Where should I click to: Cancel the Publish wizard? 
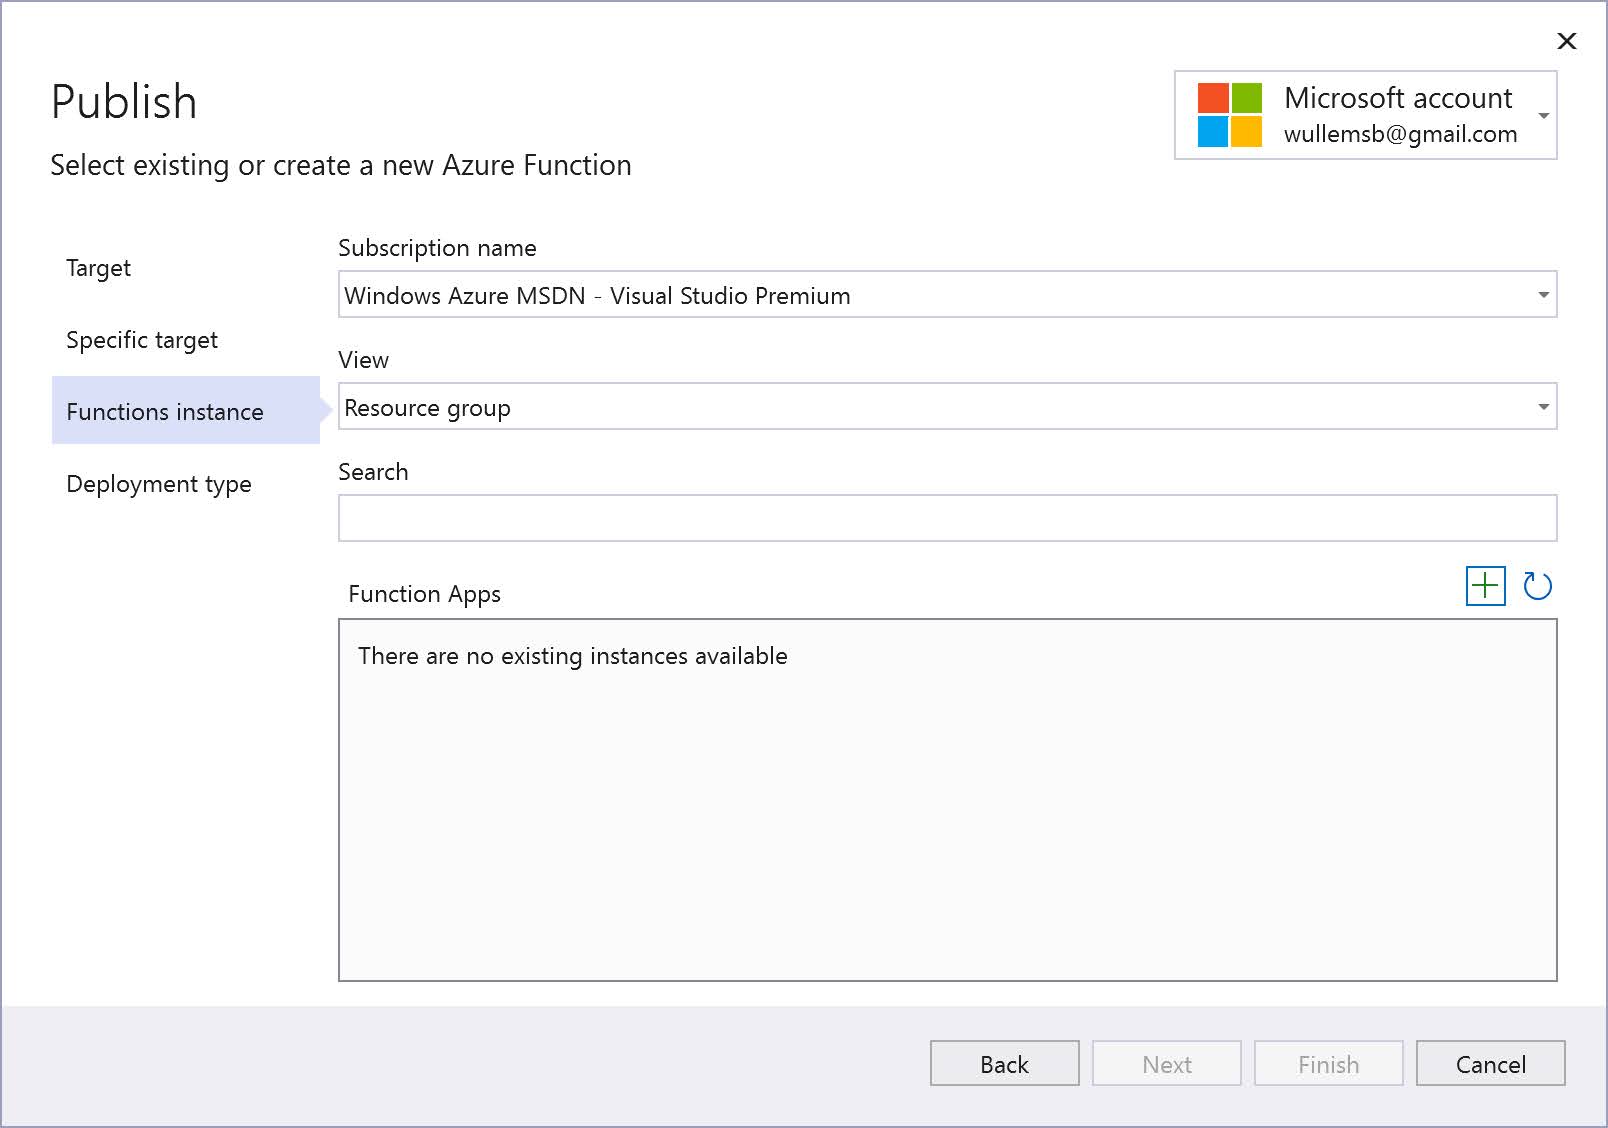tap(1490, 1063)
